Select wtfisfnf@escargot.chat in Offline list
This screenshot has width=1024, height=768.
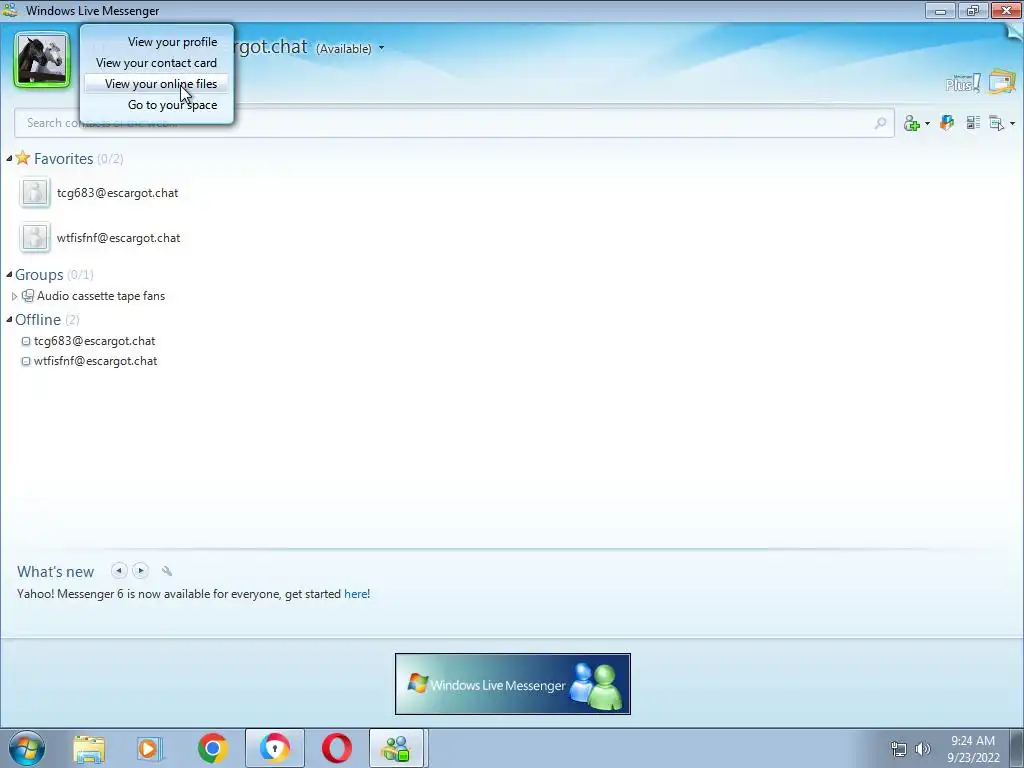click(x=95, y=361)
